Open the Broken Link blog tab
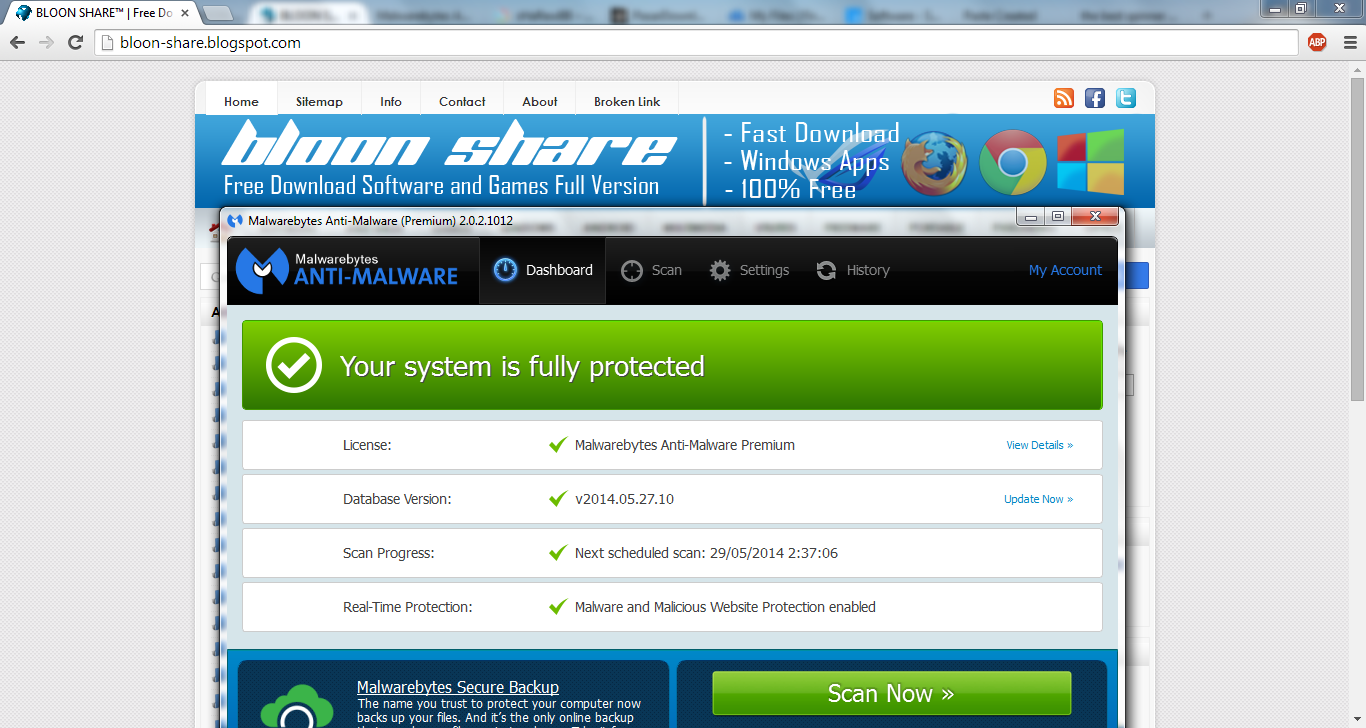1366x728 pixels. tap(627, 101)
